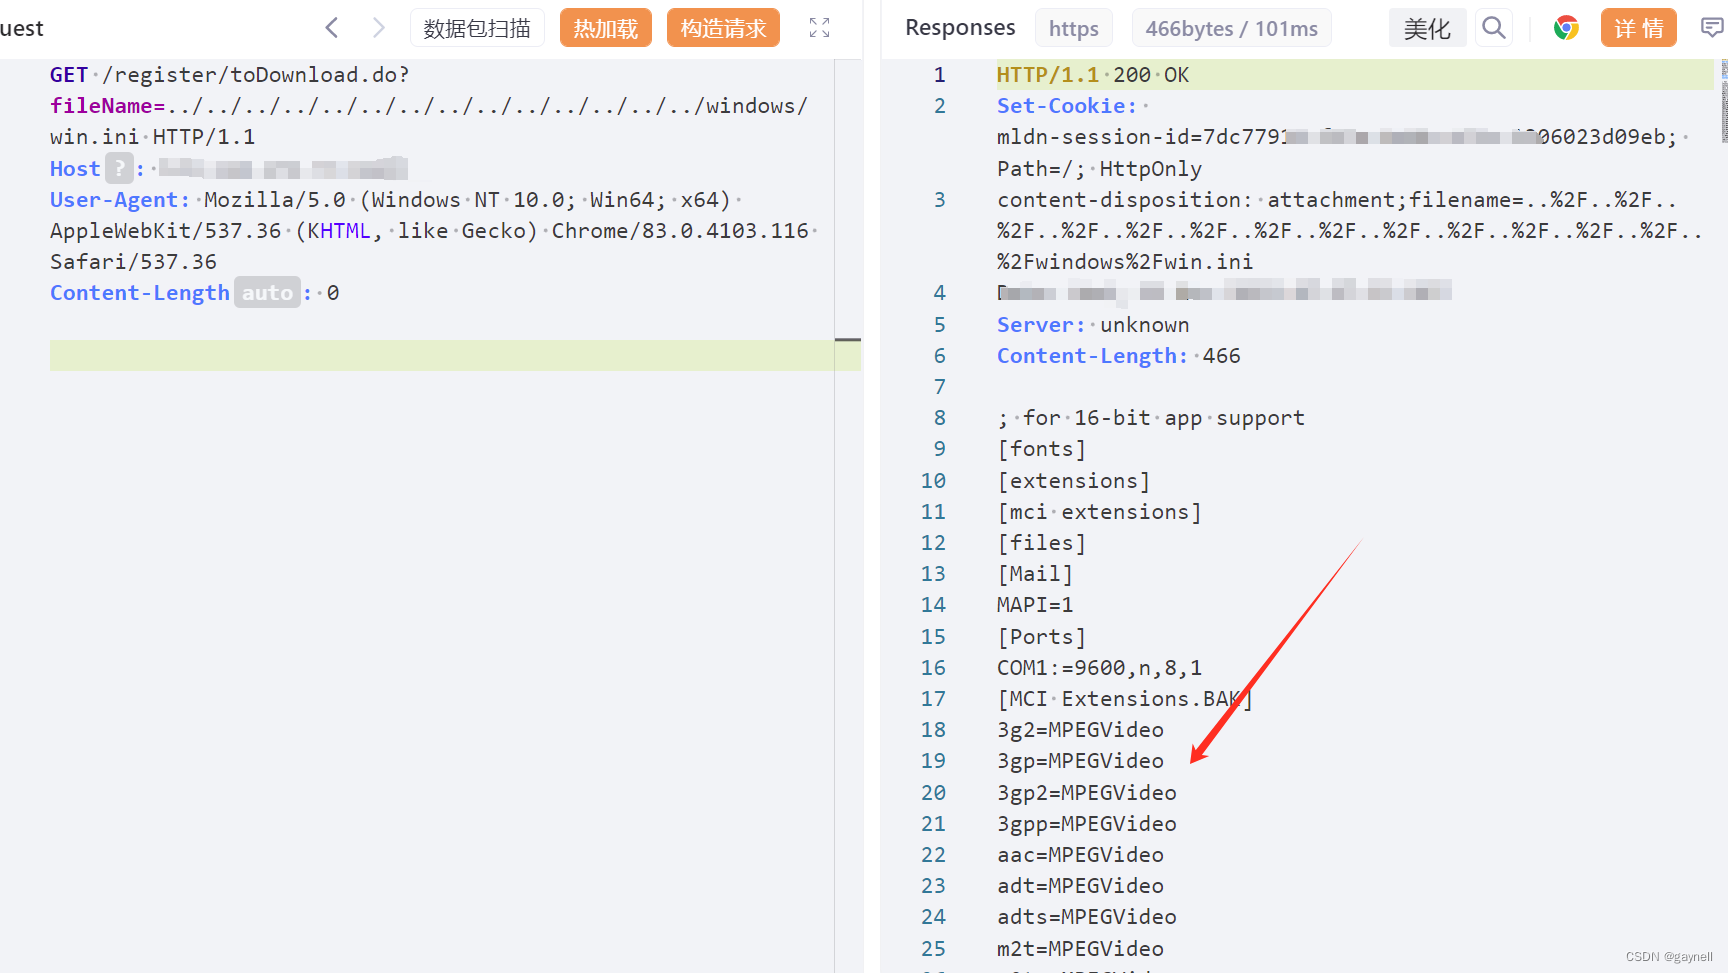Click the [fonts] line
The height and width of the screenshot is (973, 1728).
pyautogui.click(x=1041, y=449)
